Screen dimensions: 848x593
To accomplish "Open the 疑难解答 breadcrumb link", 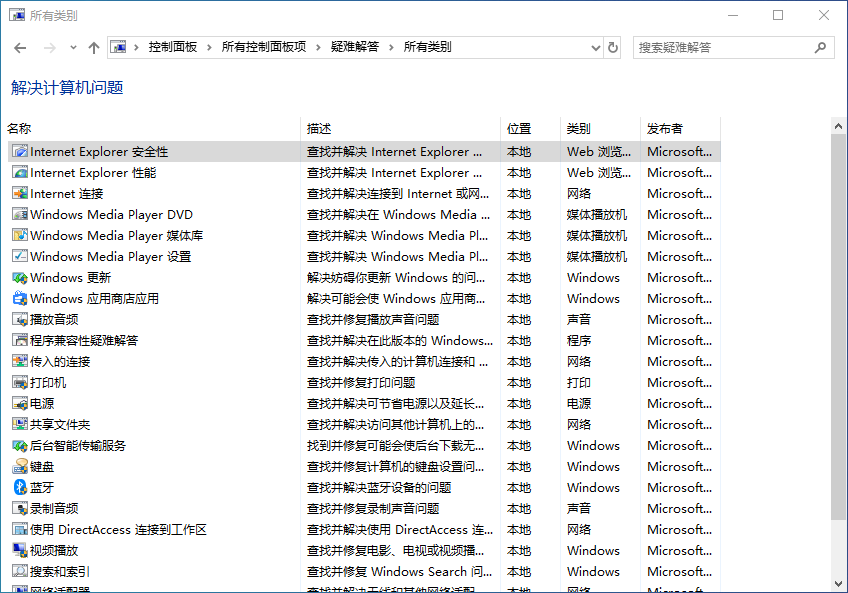I will 355,47.
